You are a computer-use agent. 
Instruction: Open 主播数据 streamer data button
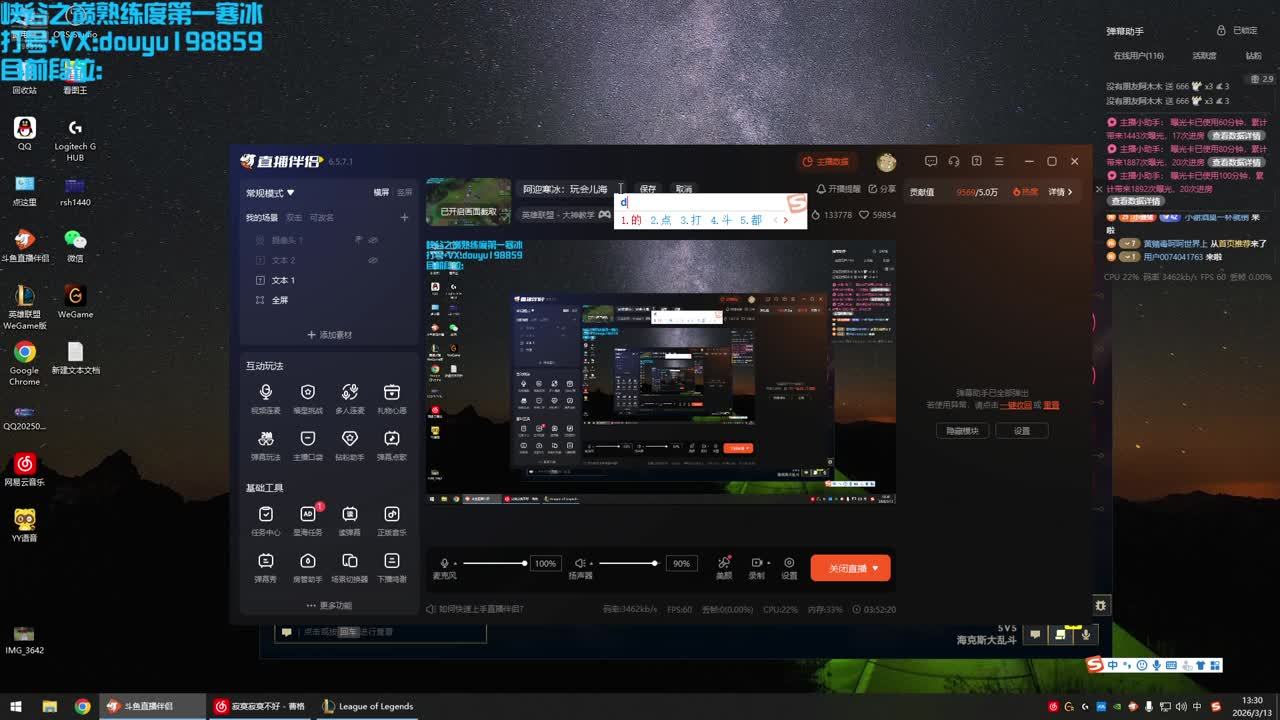(826, 161)
